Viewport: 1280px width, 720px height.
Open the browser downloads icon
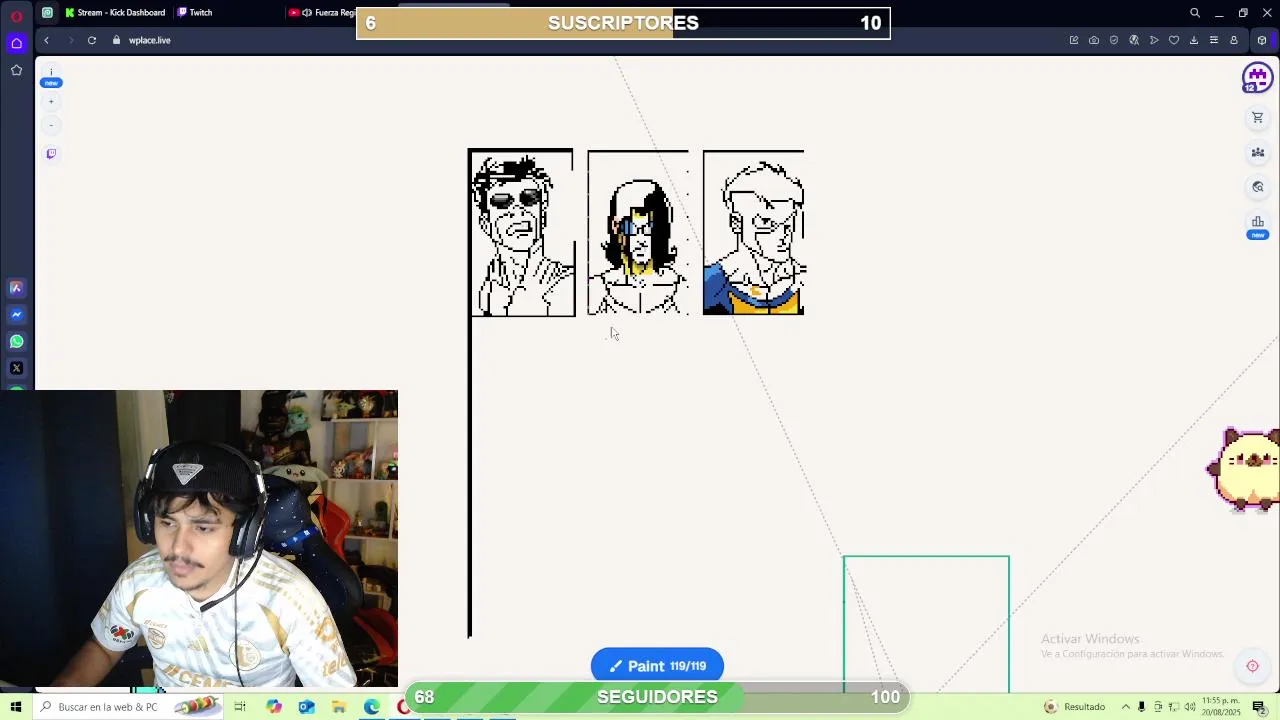pos(1194,40)
